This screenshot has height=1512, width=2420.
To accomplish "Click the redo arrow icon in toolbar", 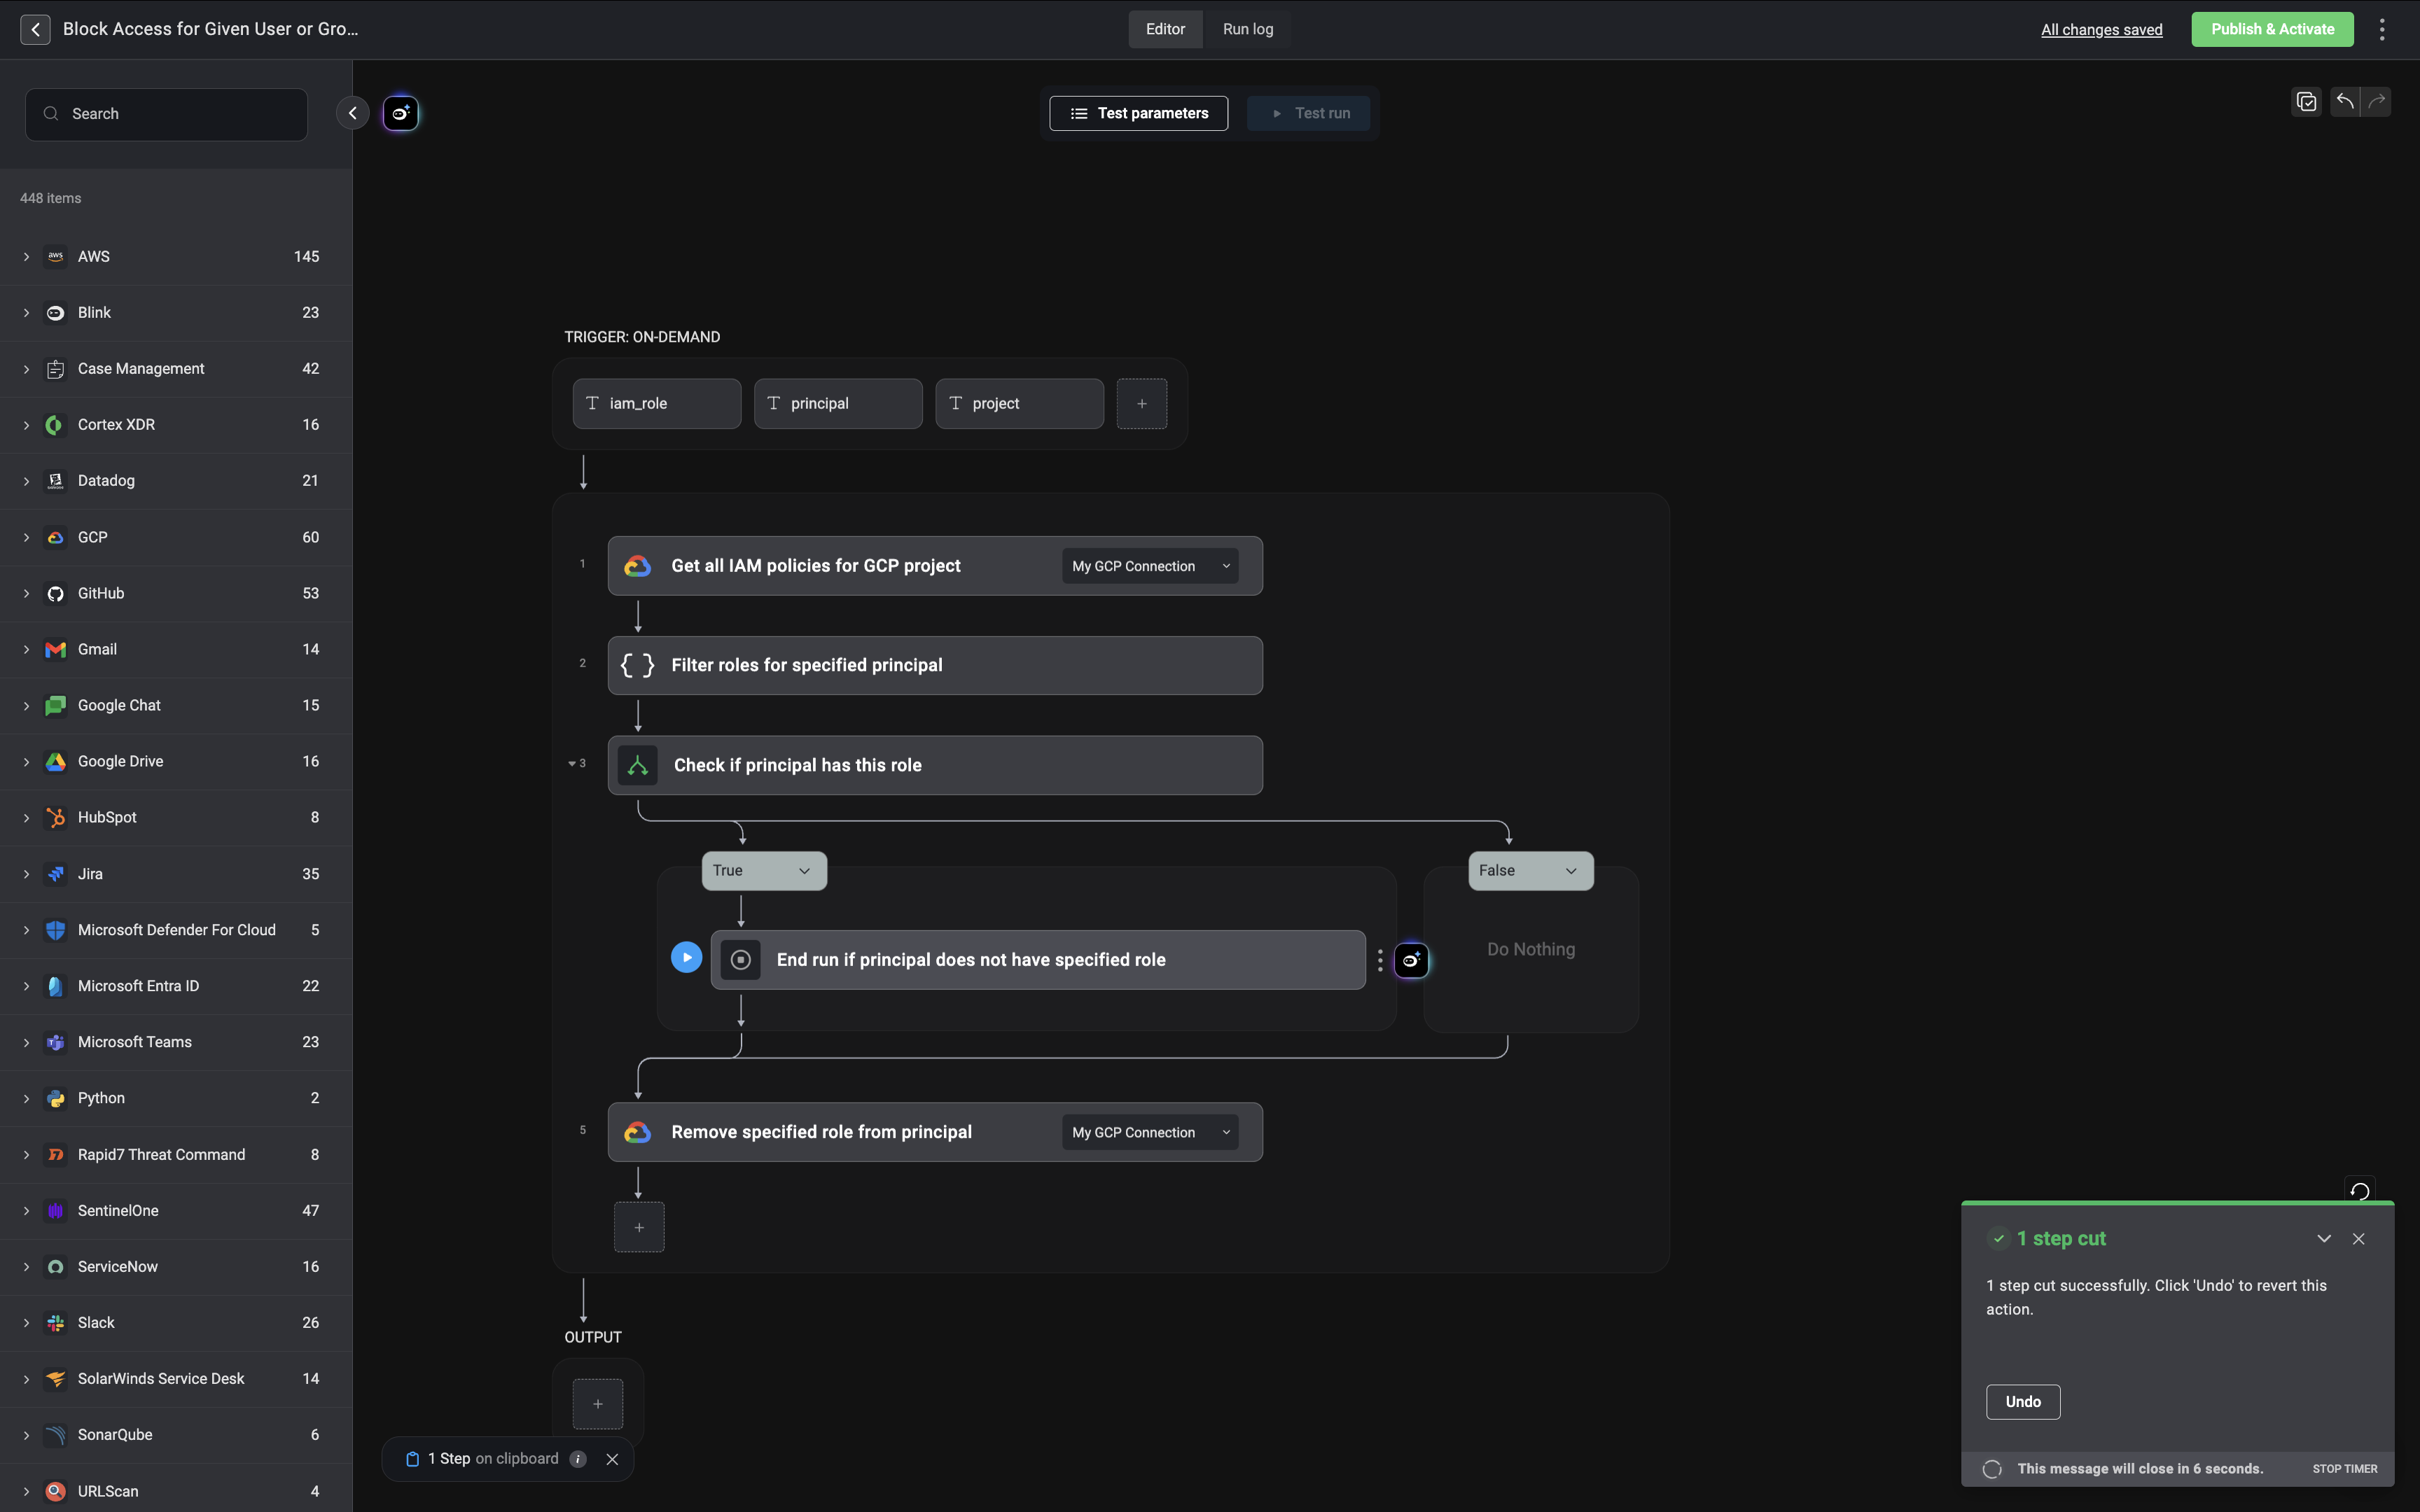I will pos(2377,101).
